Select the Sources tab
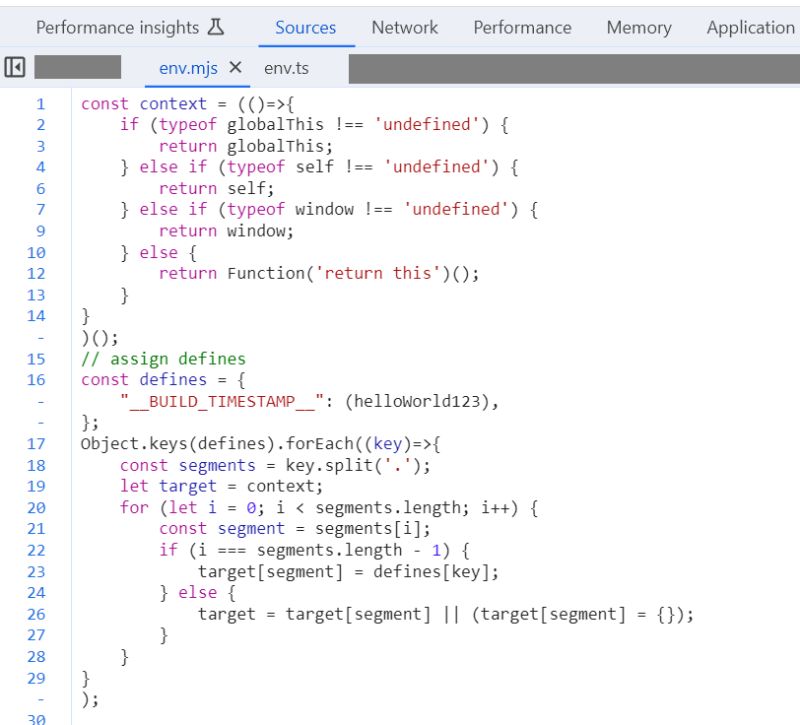 tap(305, 27)
